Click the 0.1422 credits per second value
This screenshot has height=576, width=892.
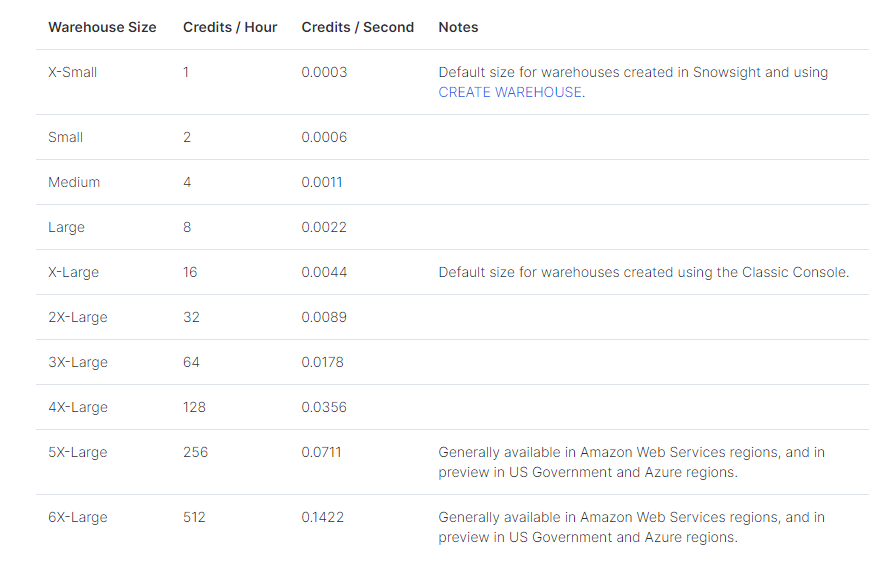(x=323, y=517)
